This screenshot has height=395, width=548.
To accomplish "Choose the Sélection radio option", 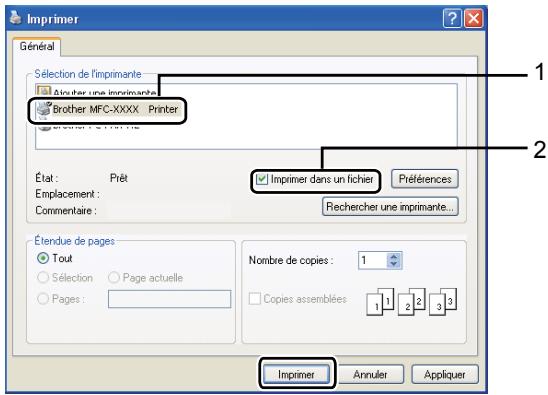I will 43,278.
